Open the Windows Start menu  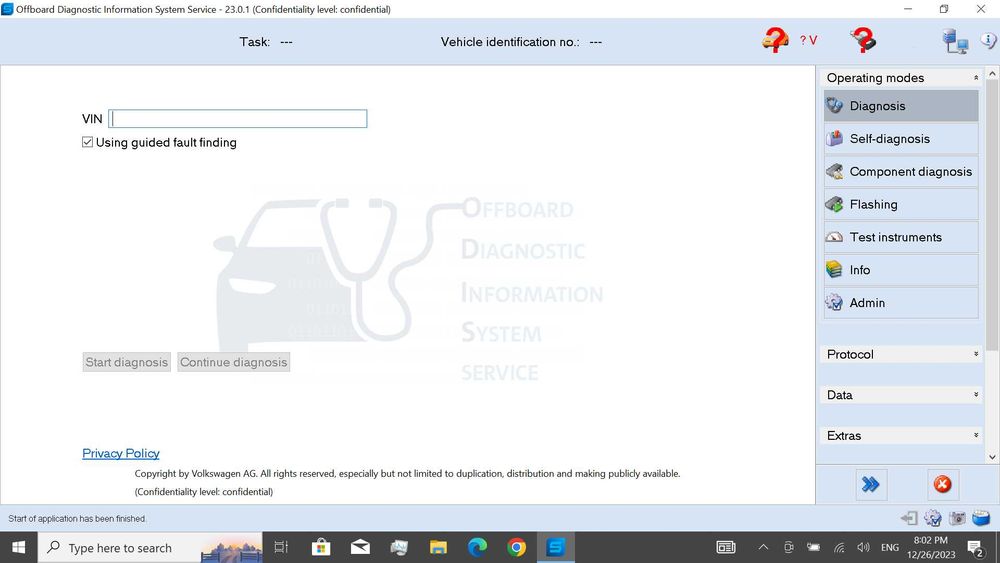[18, 548]
